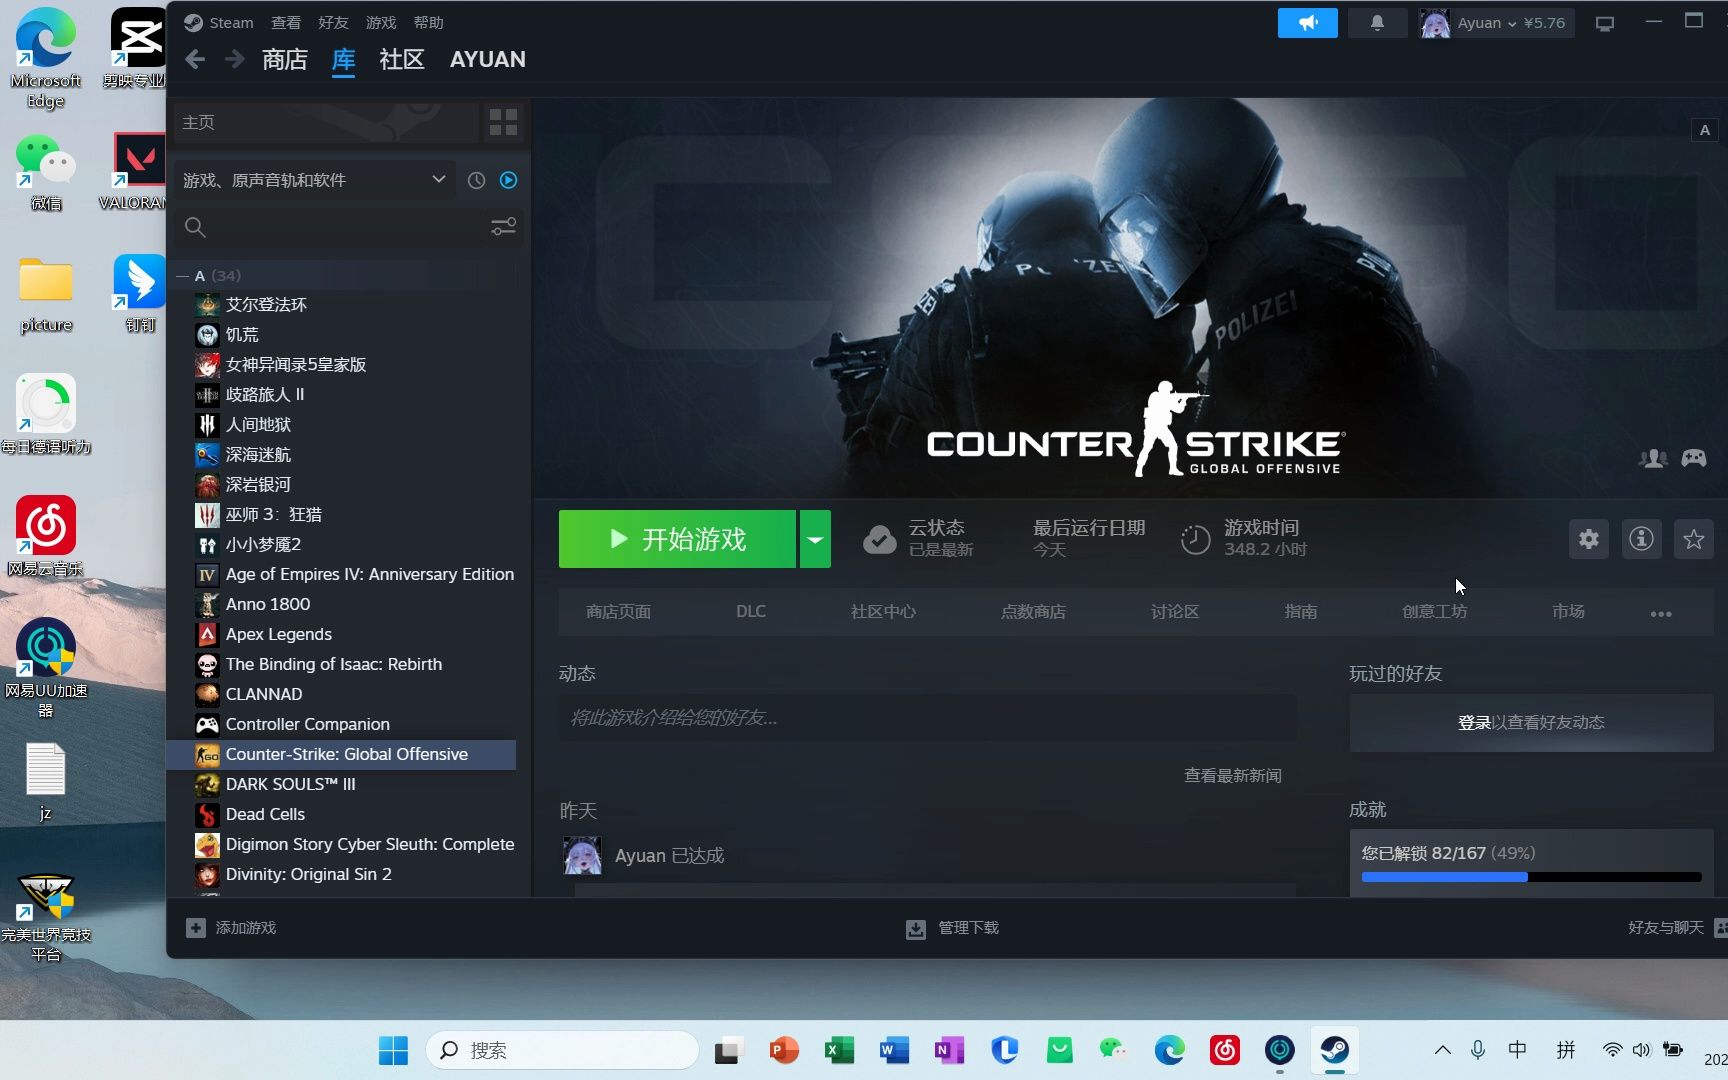This screenshot has height=1080, width=1728.
Task: Switch to the 商店 tab
Action: tap(285, 60)
